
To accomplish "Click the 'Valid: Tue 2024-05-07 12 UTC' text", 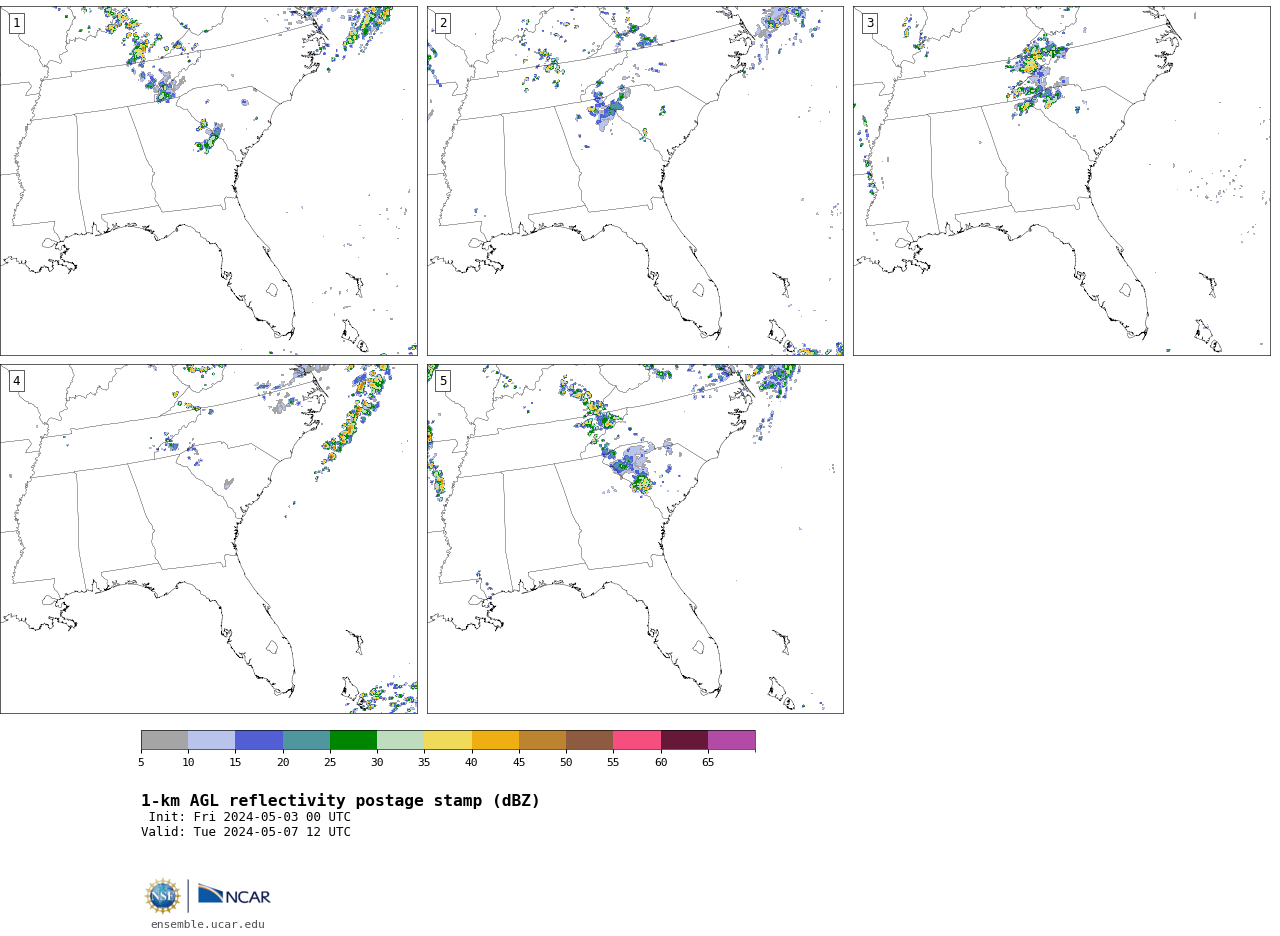I will coord(246,832).
